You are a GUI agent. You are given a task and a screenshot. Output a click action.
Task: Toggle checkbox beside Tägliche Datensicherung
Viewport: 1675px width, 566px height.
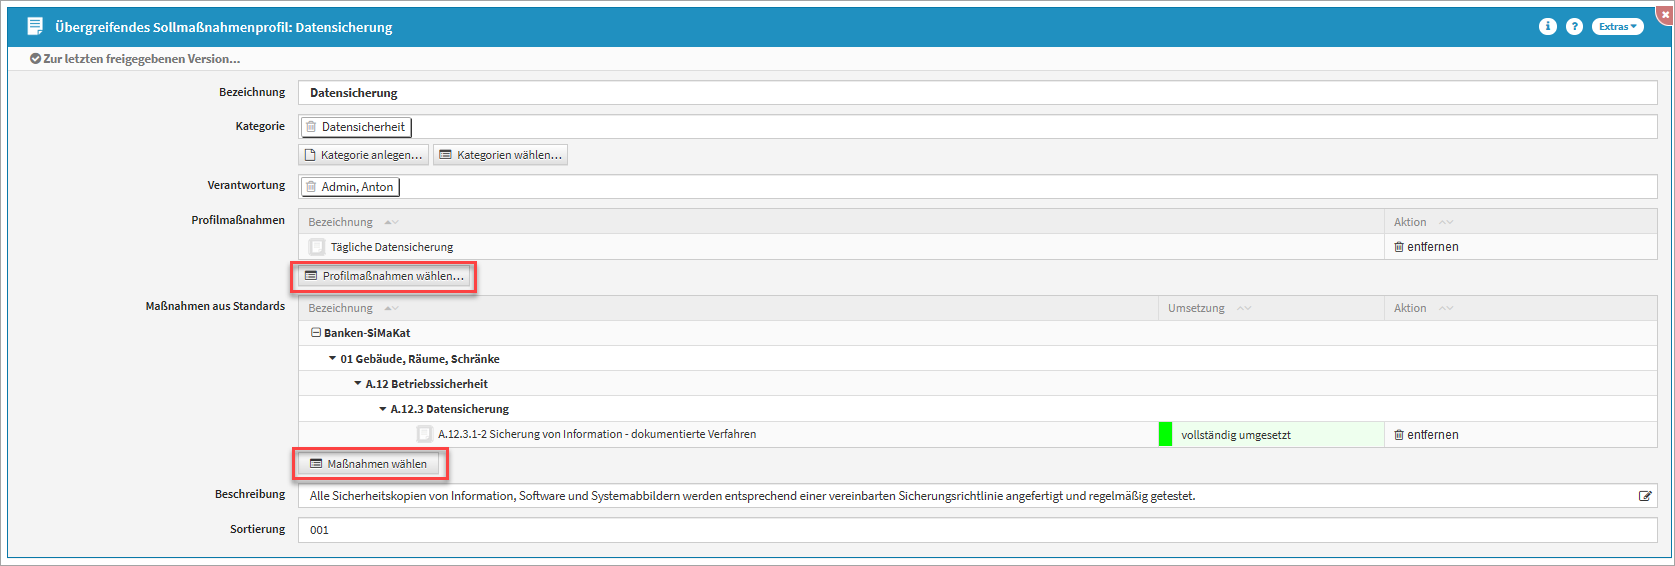pos(317,247)
